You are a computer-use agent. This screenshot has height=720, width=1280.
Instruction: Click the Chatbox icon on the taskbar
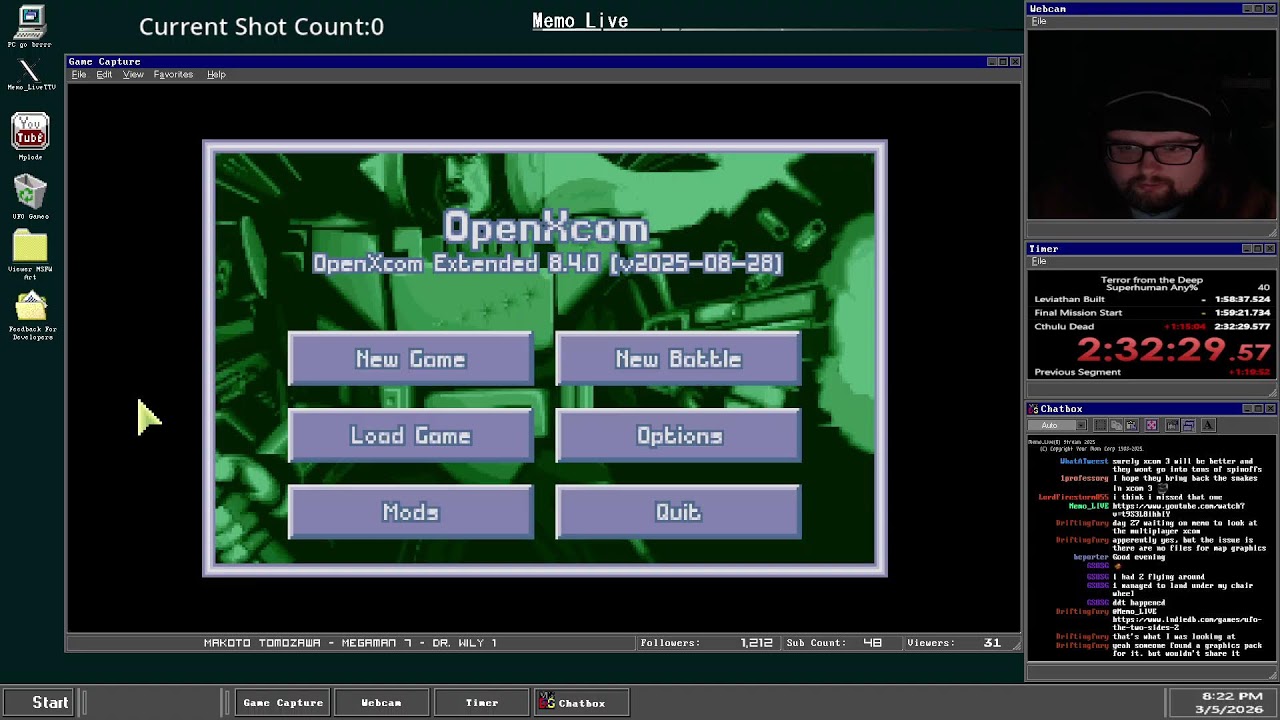click(x=546, y=702)
